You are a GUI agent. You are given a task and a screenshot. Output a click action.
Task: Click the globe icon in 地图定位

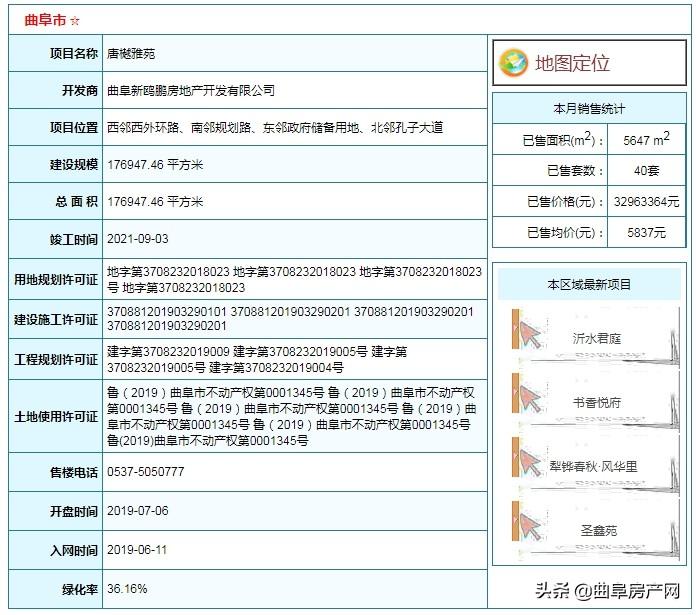(x=513, y=63)
